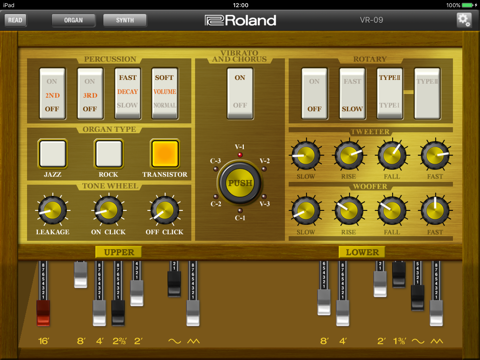
Task: Click the upper 8' drawbar handle
Action: (81, 275)
